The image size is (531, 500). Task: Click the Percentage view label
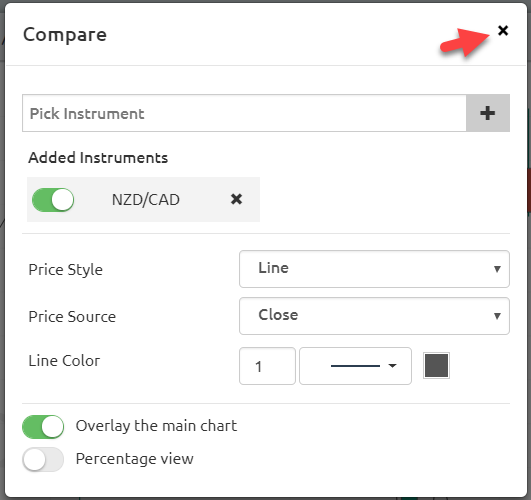[134, 459]
